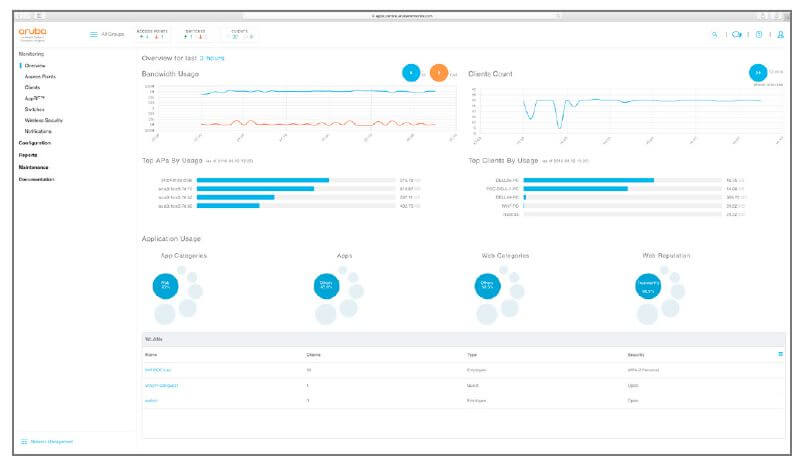Open the table column settings icon in WLANs

point(780,354)
